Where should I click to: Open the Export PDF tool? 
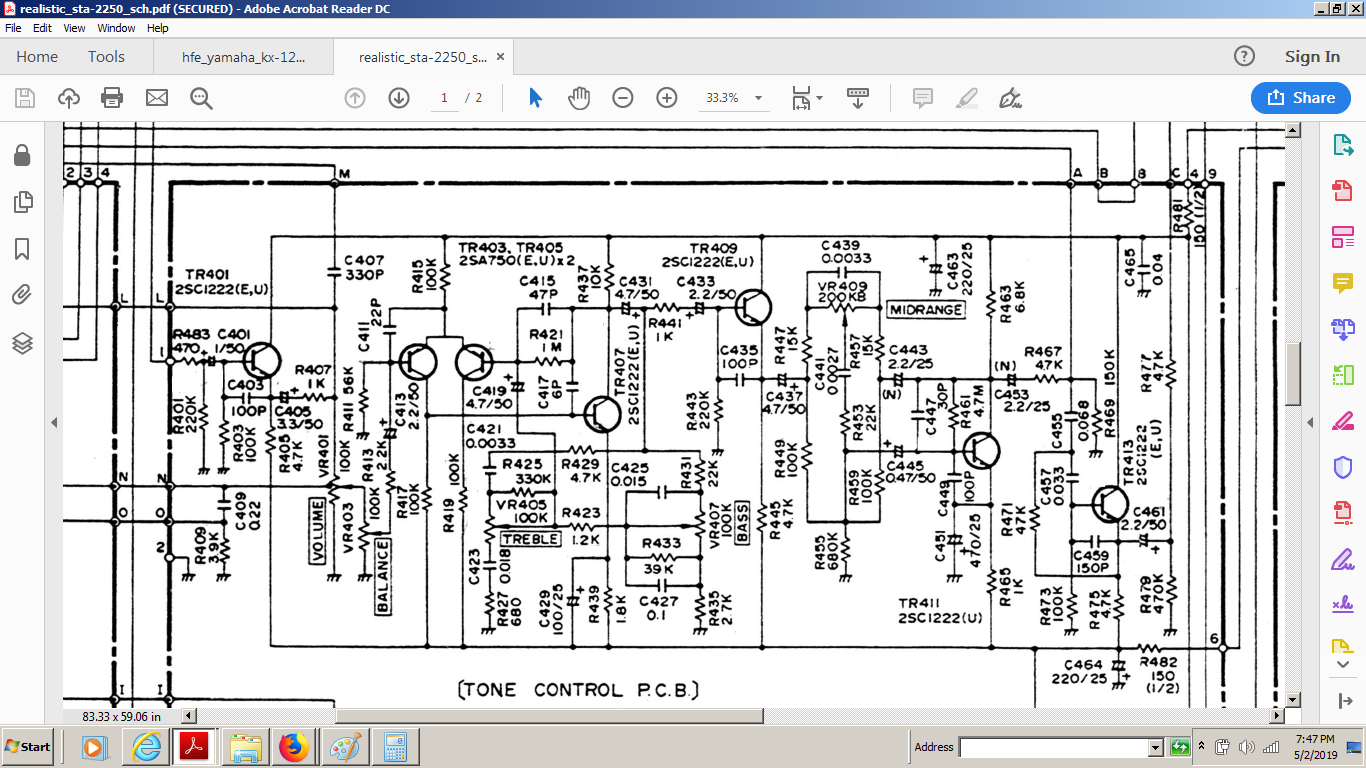pos(1342,145)
